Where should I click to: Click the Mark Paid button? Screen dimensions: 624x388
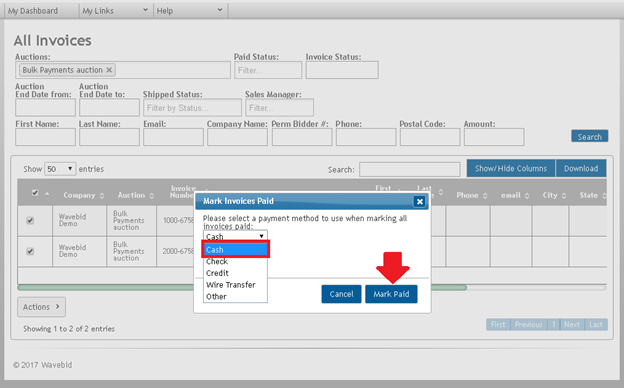tap(391, 294)
